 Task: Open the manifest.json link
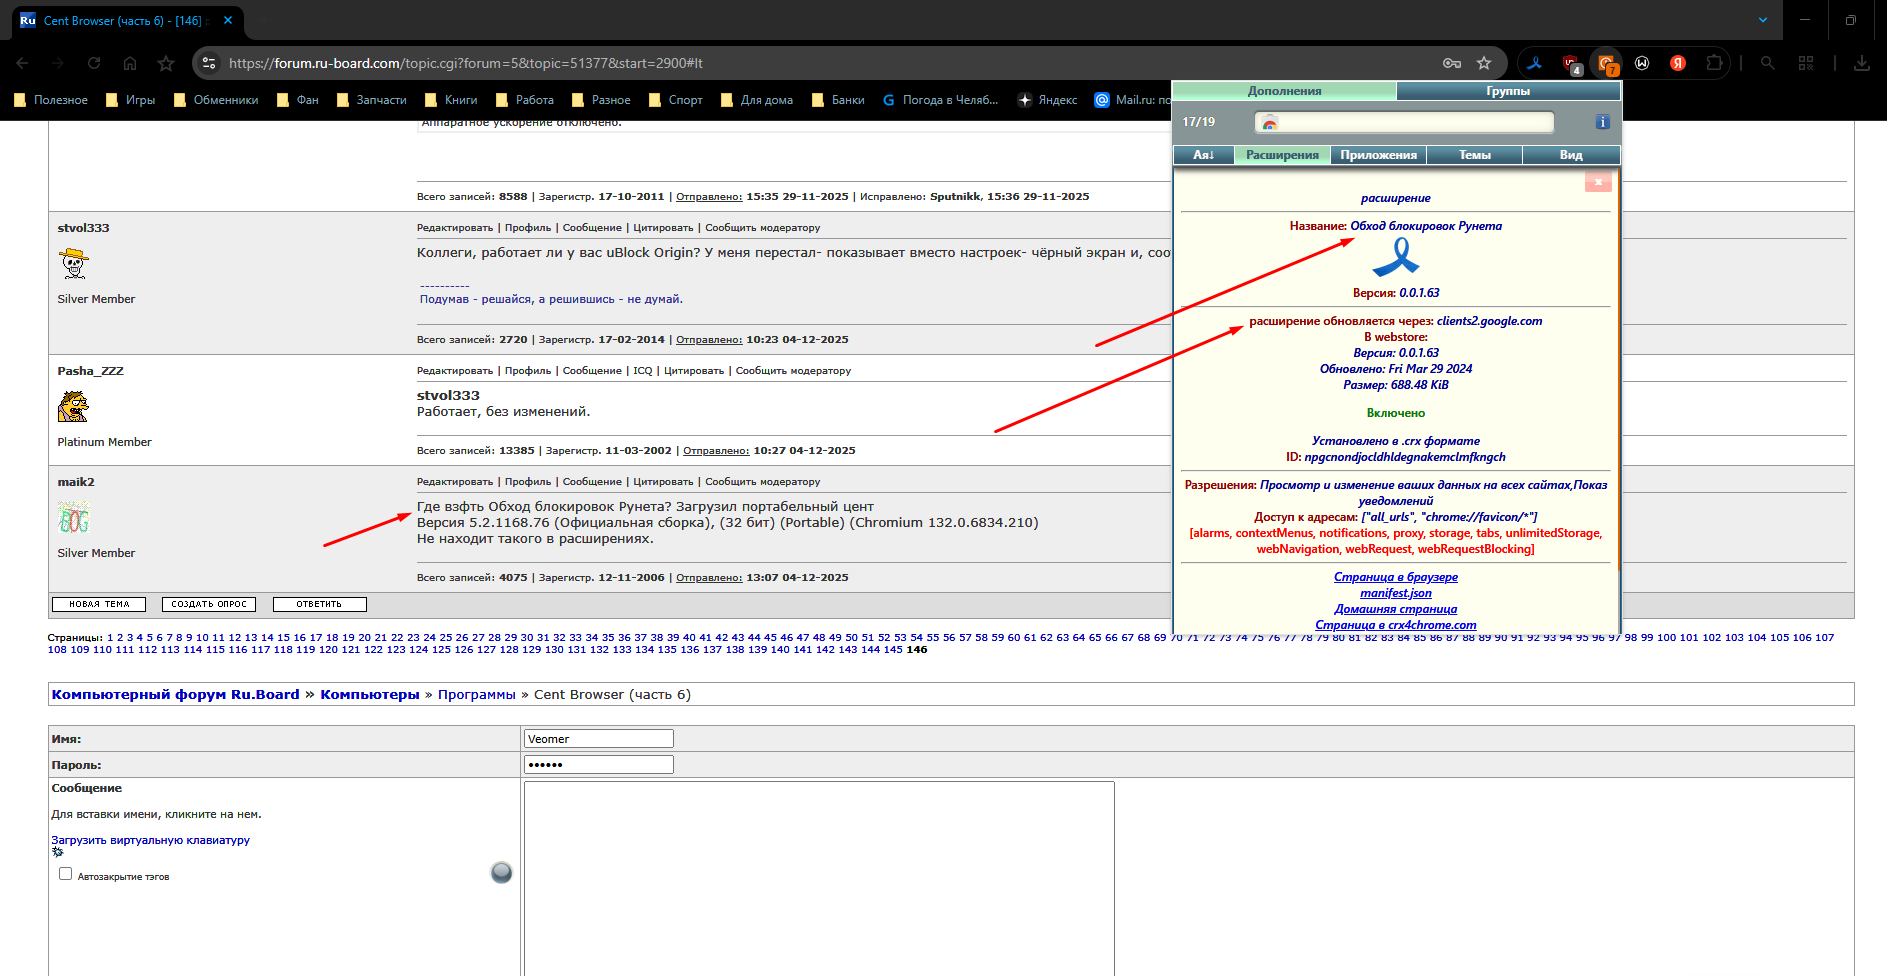(1395, 593)
